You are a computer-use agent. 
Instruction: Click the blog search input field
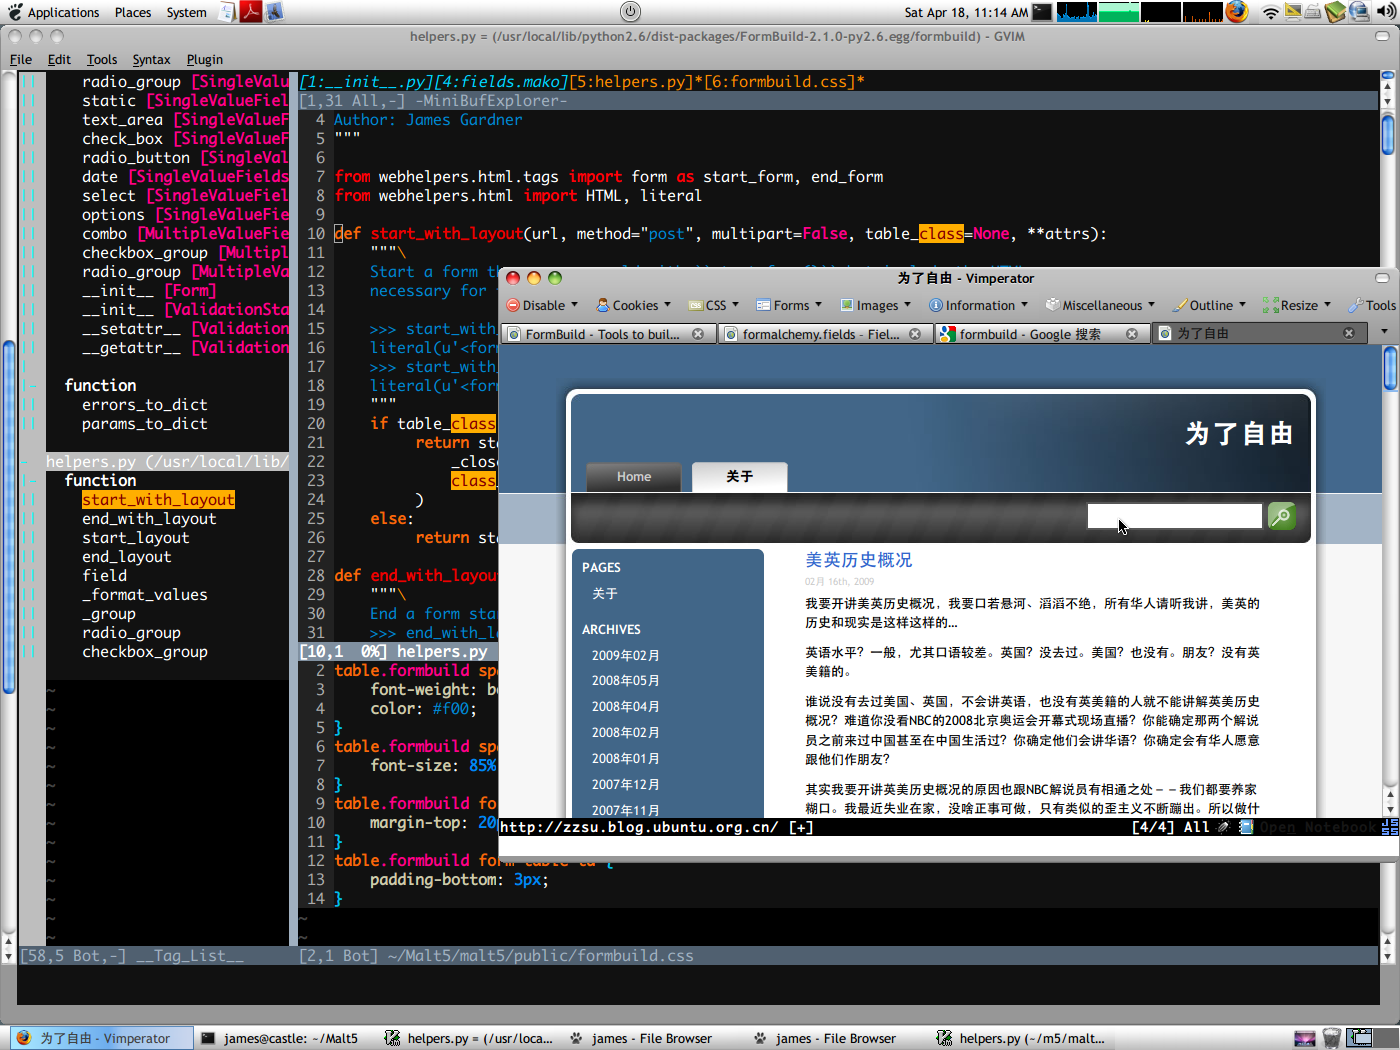click(x=1175, y=516)
